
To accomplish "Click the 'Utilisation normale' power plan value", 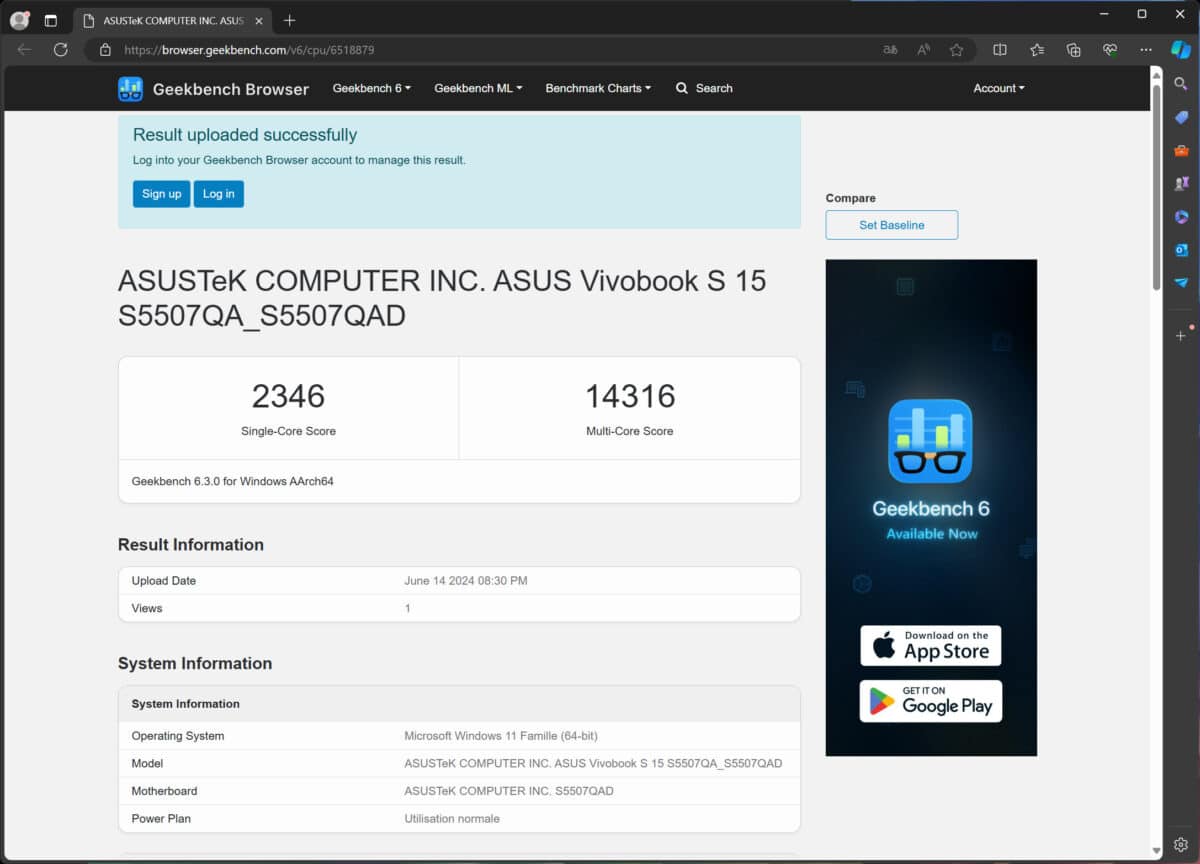I will 452,818.
